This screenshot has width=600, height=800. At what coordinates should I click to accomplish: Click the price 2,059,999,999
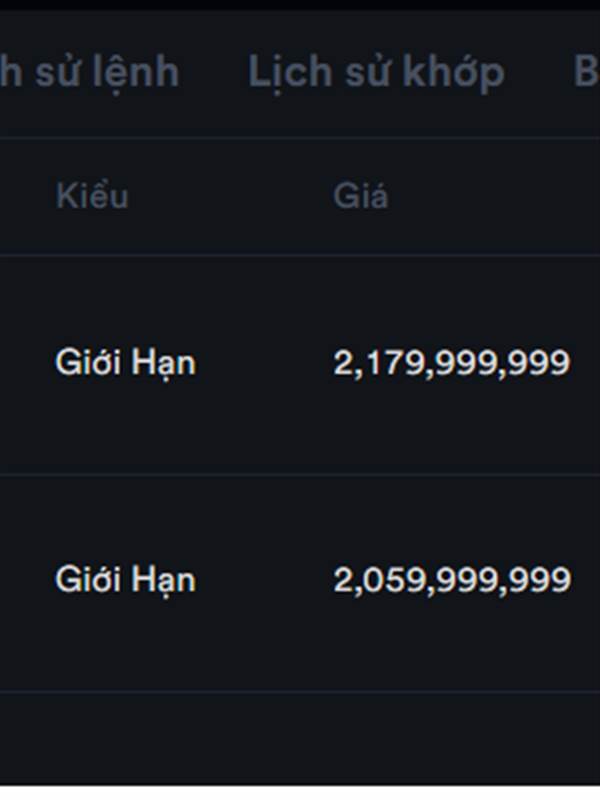pyautogui.click(x=451, y=580)
